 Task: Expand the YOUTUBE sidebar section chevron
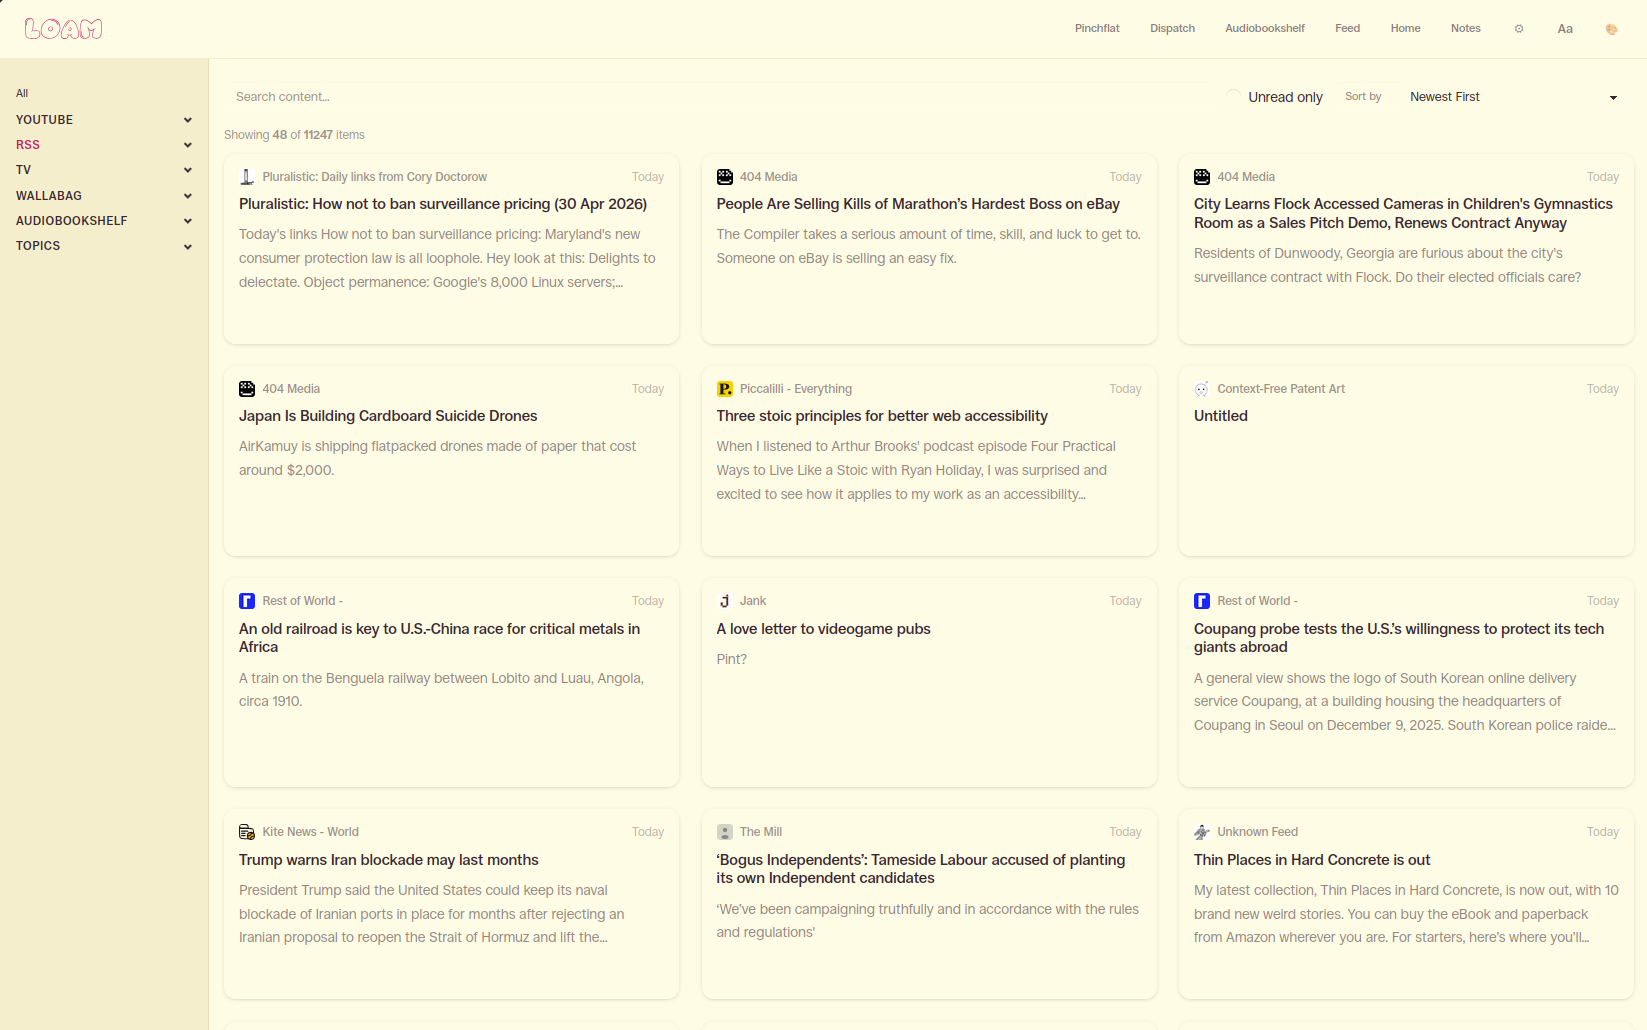pos(188,120)
